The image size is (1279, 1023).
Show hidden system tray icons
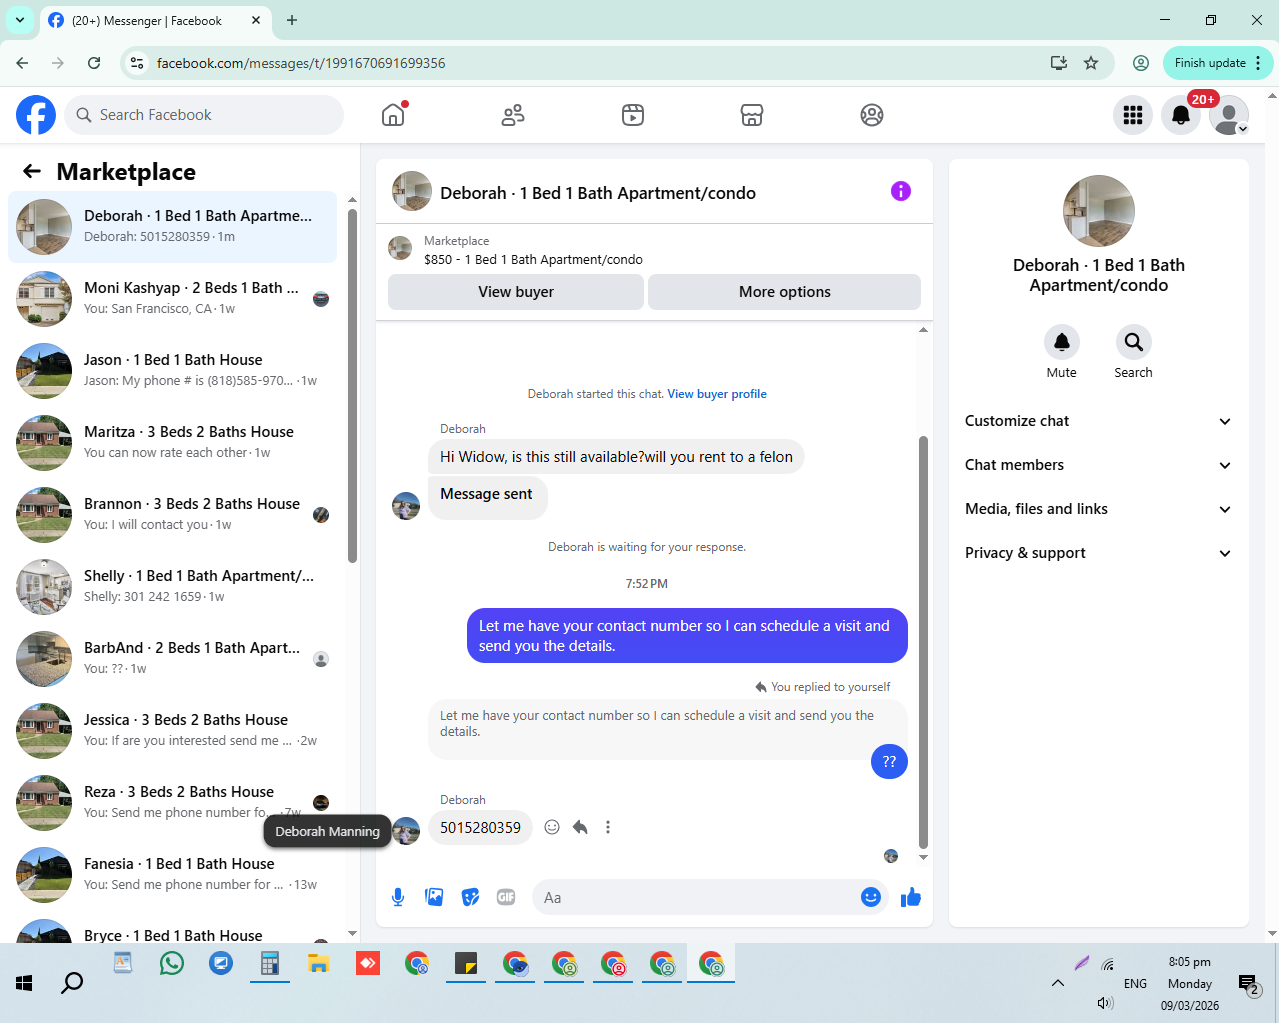1058,983
